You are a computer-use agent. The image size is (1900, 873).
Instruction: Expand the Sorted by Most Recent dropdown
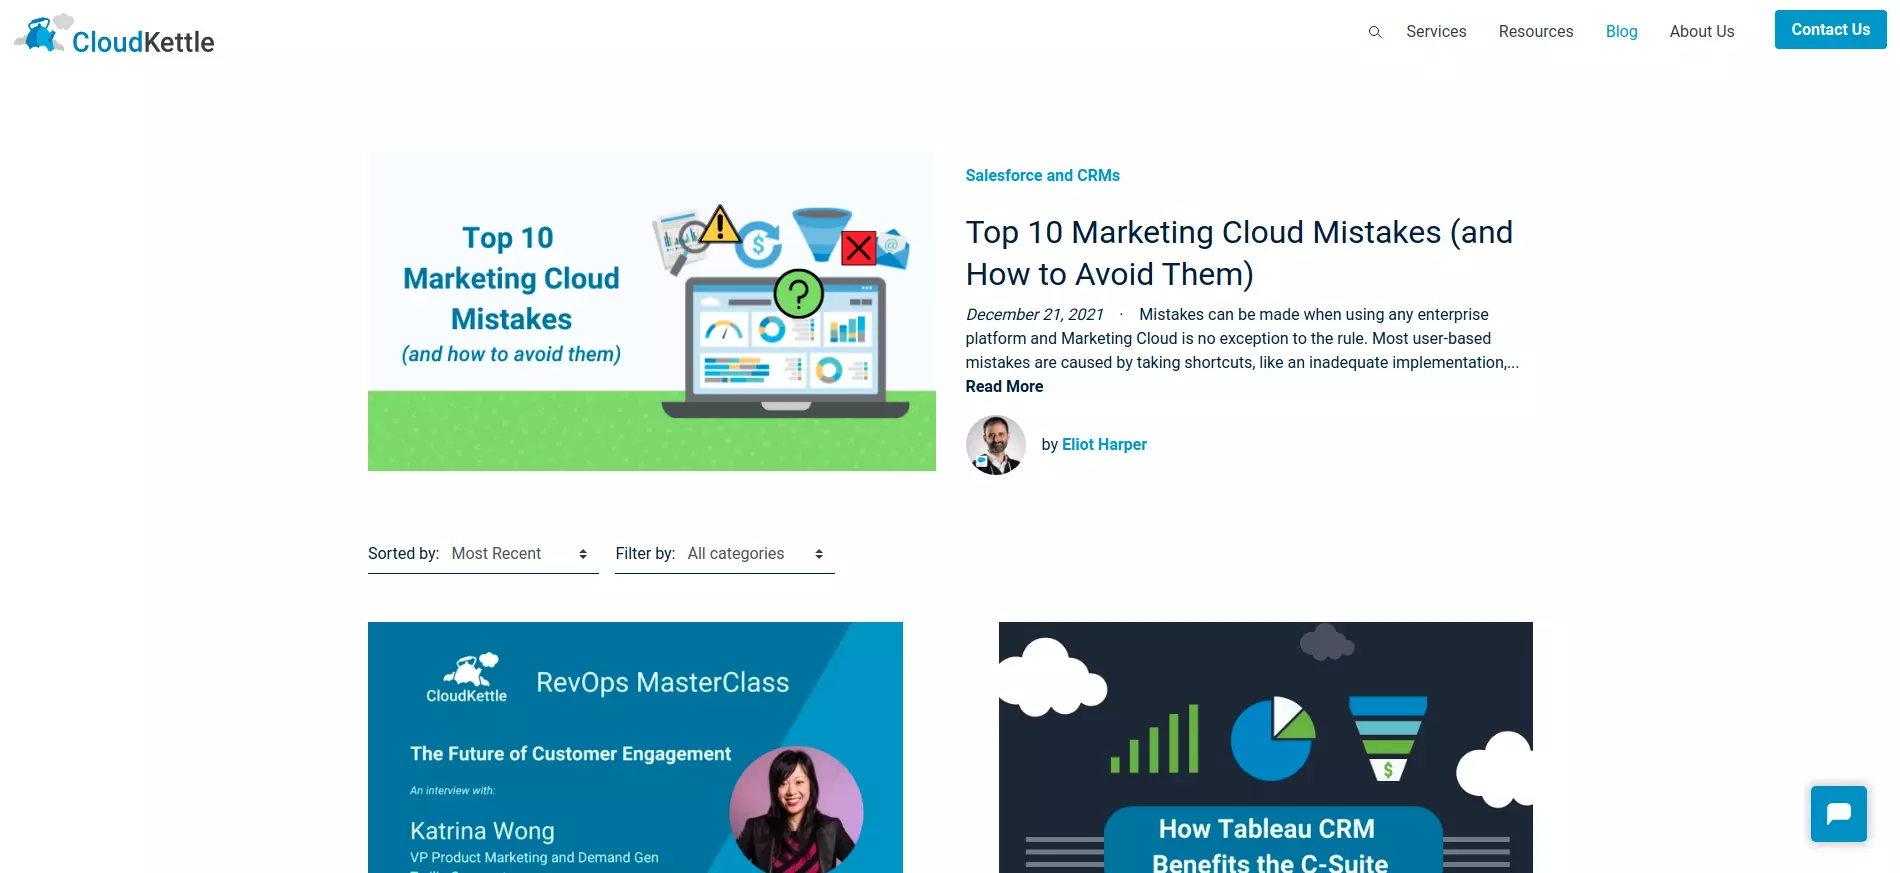coord(519,554)
